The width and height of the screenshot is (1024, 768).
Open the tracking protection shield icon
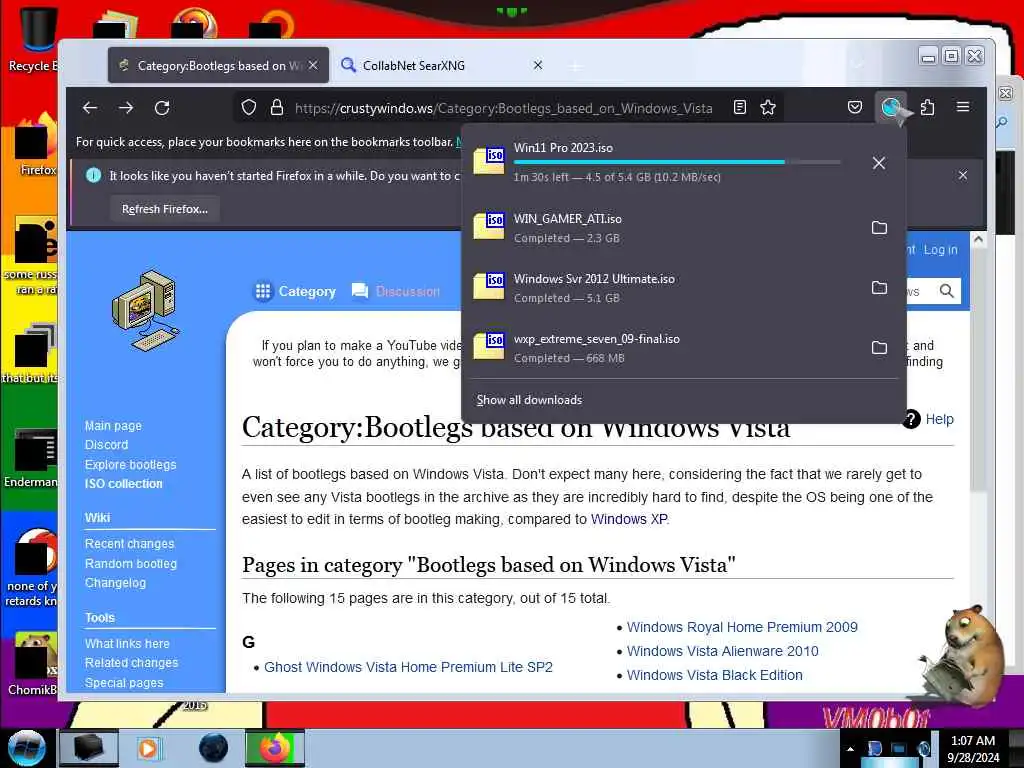(249, 108)
